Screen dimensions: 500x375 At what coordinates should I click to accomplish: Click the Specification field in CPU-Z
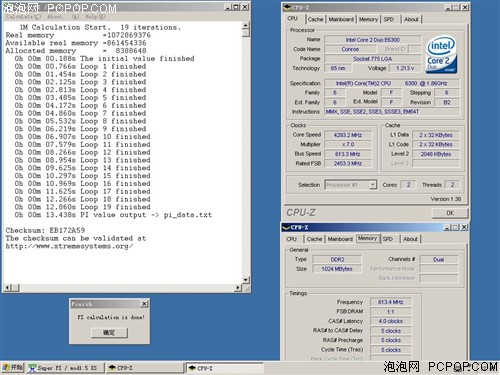click(392, 83)
